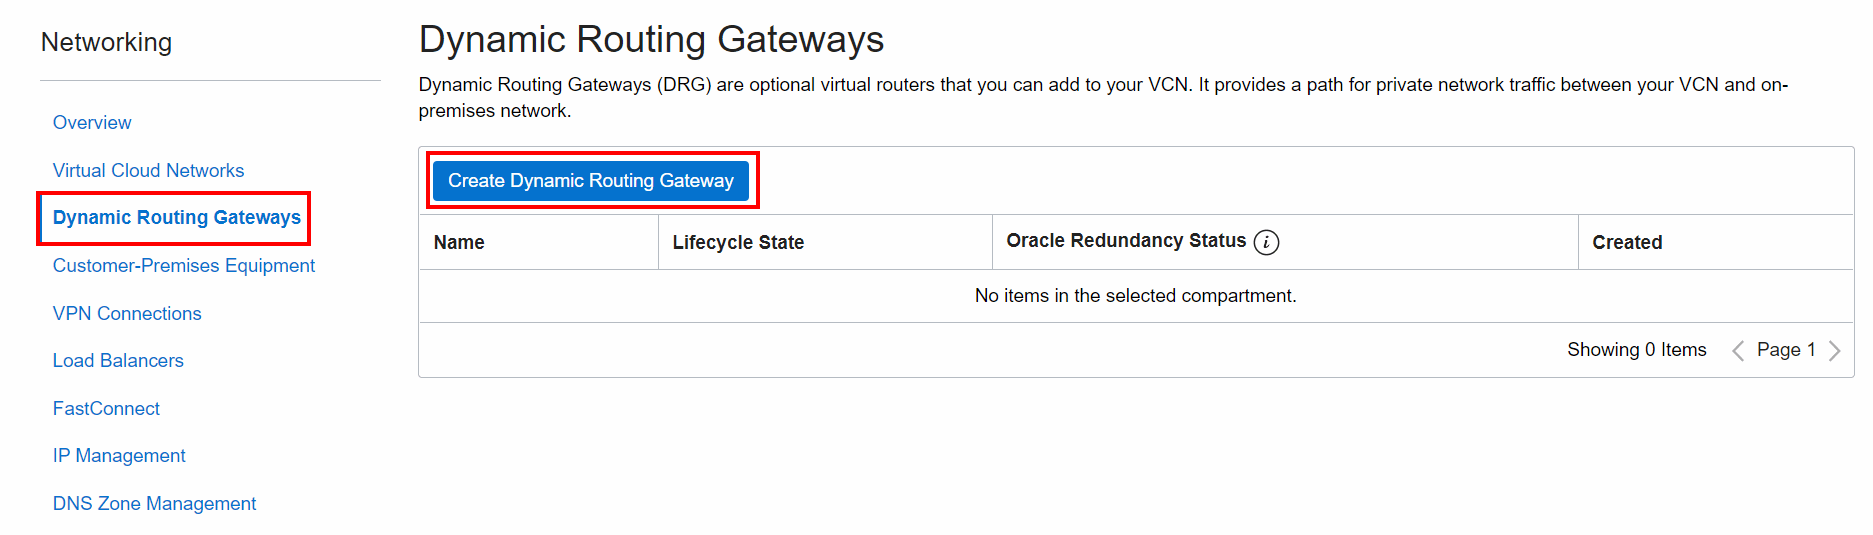Go to DNS Zone Management

pyautogui.click(x=154, y=504)
